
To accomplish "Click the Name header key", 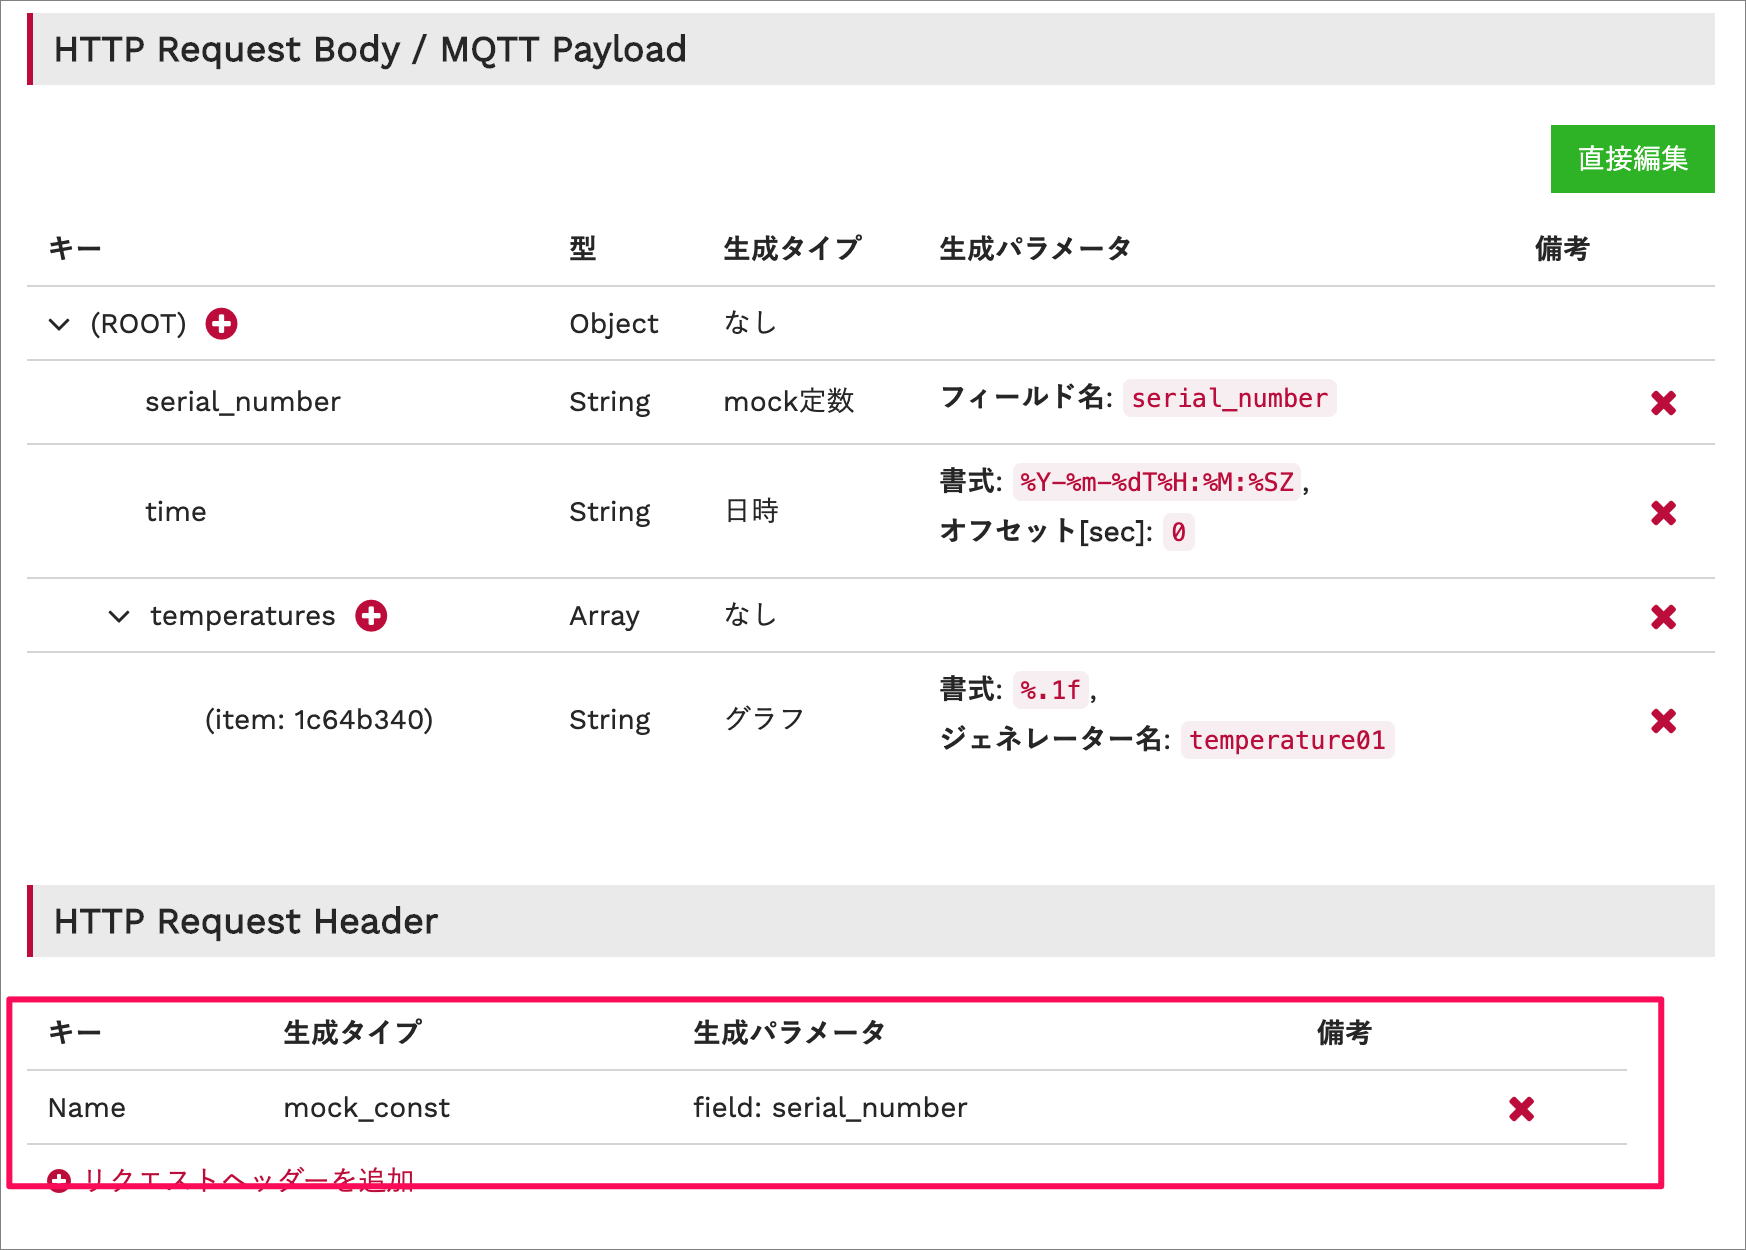I will pos(87,1108).
